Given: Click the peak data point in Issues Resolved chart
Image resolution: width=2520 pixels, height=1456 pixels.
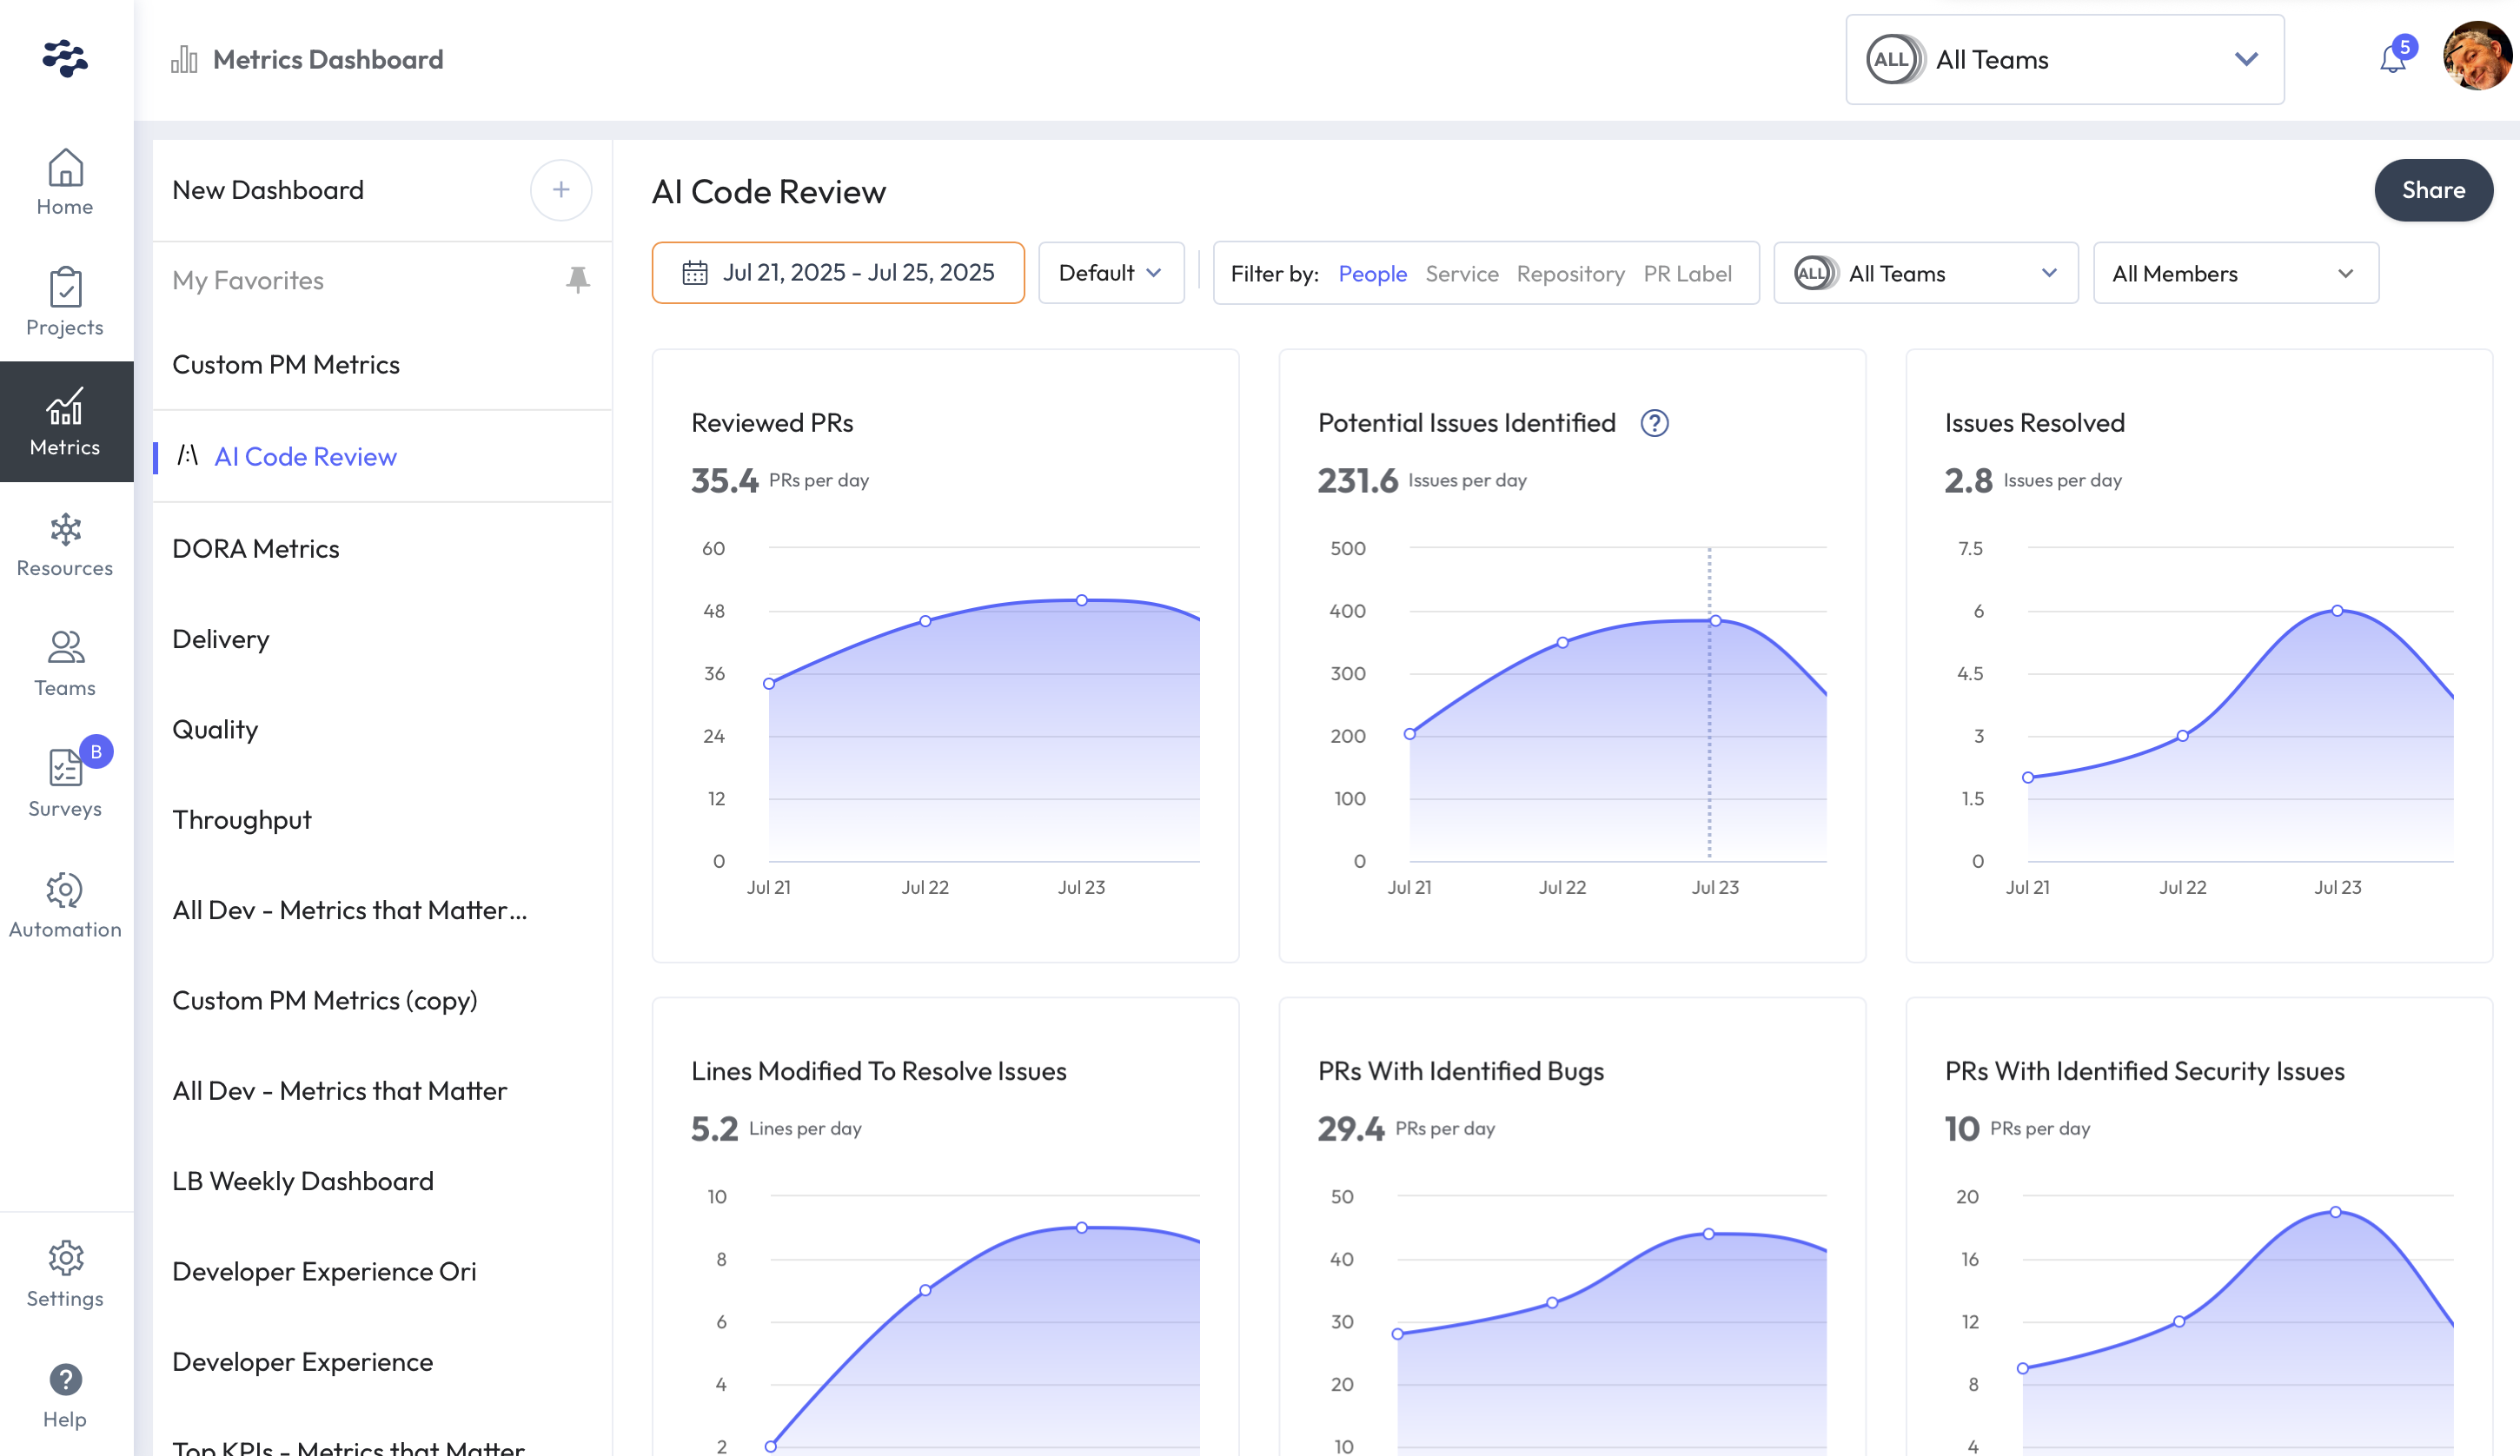Looking at the screenshot, I should [x=2337, y=610].
